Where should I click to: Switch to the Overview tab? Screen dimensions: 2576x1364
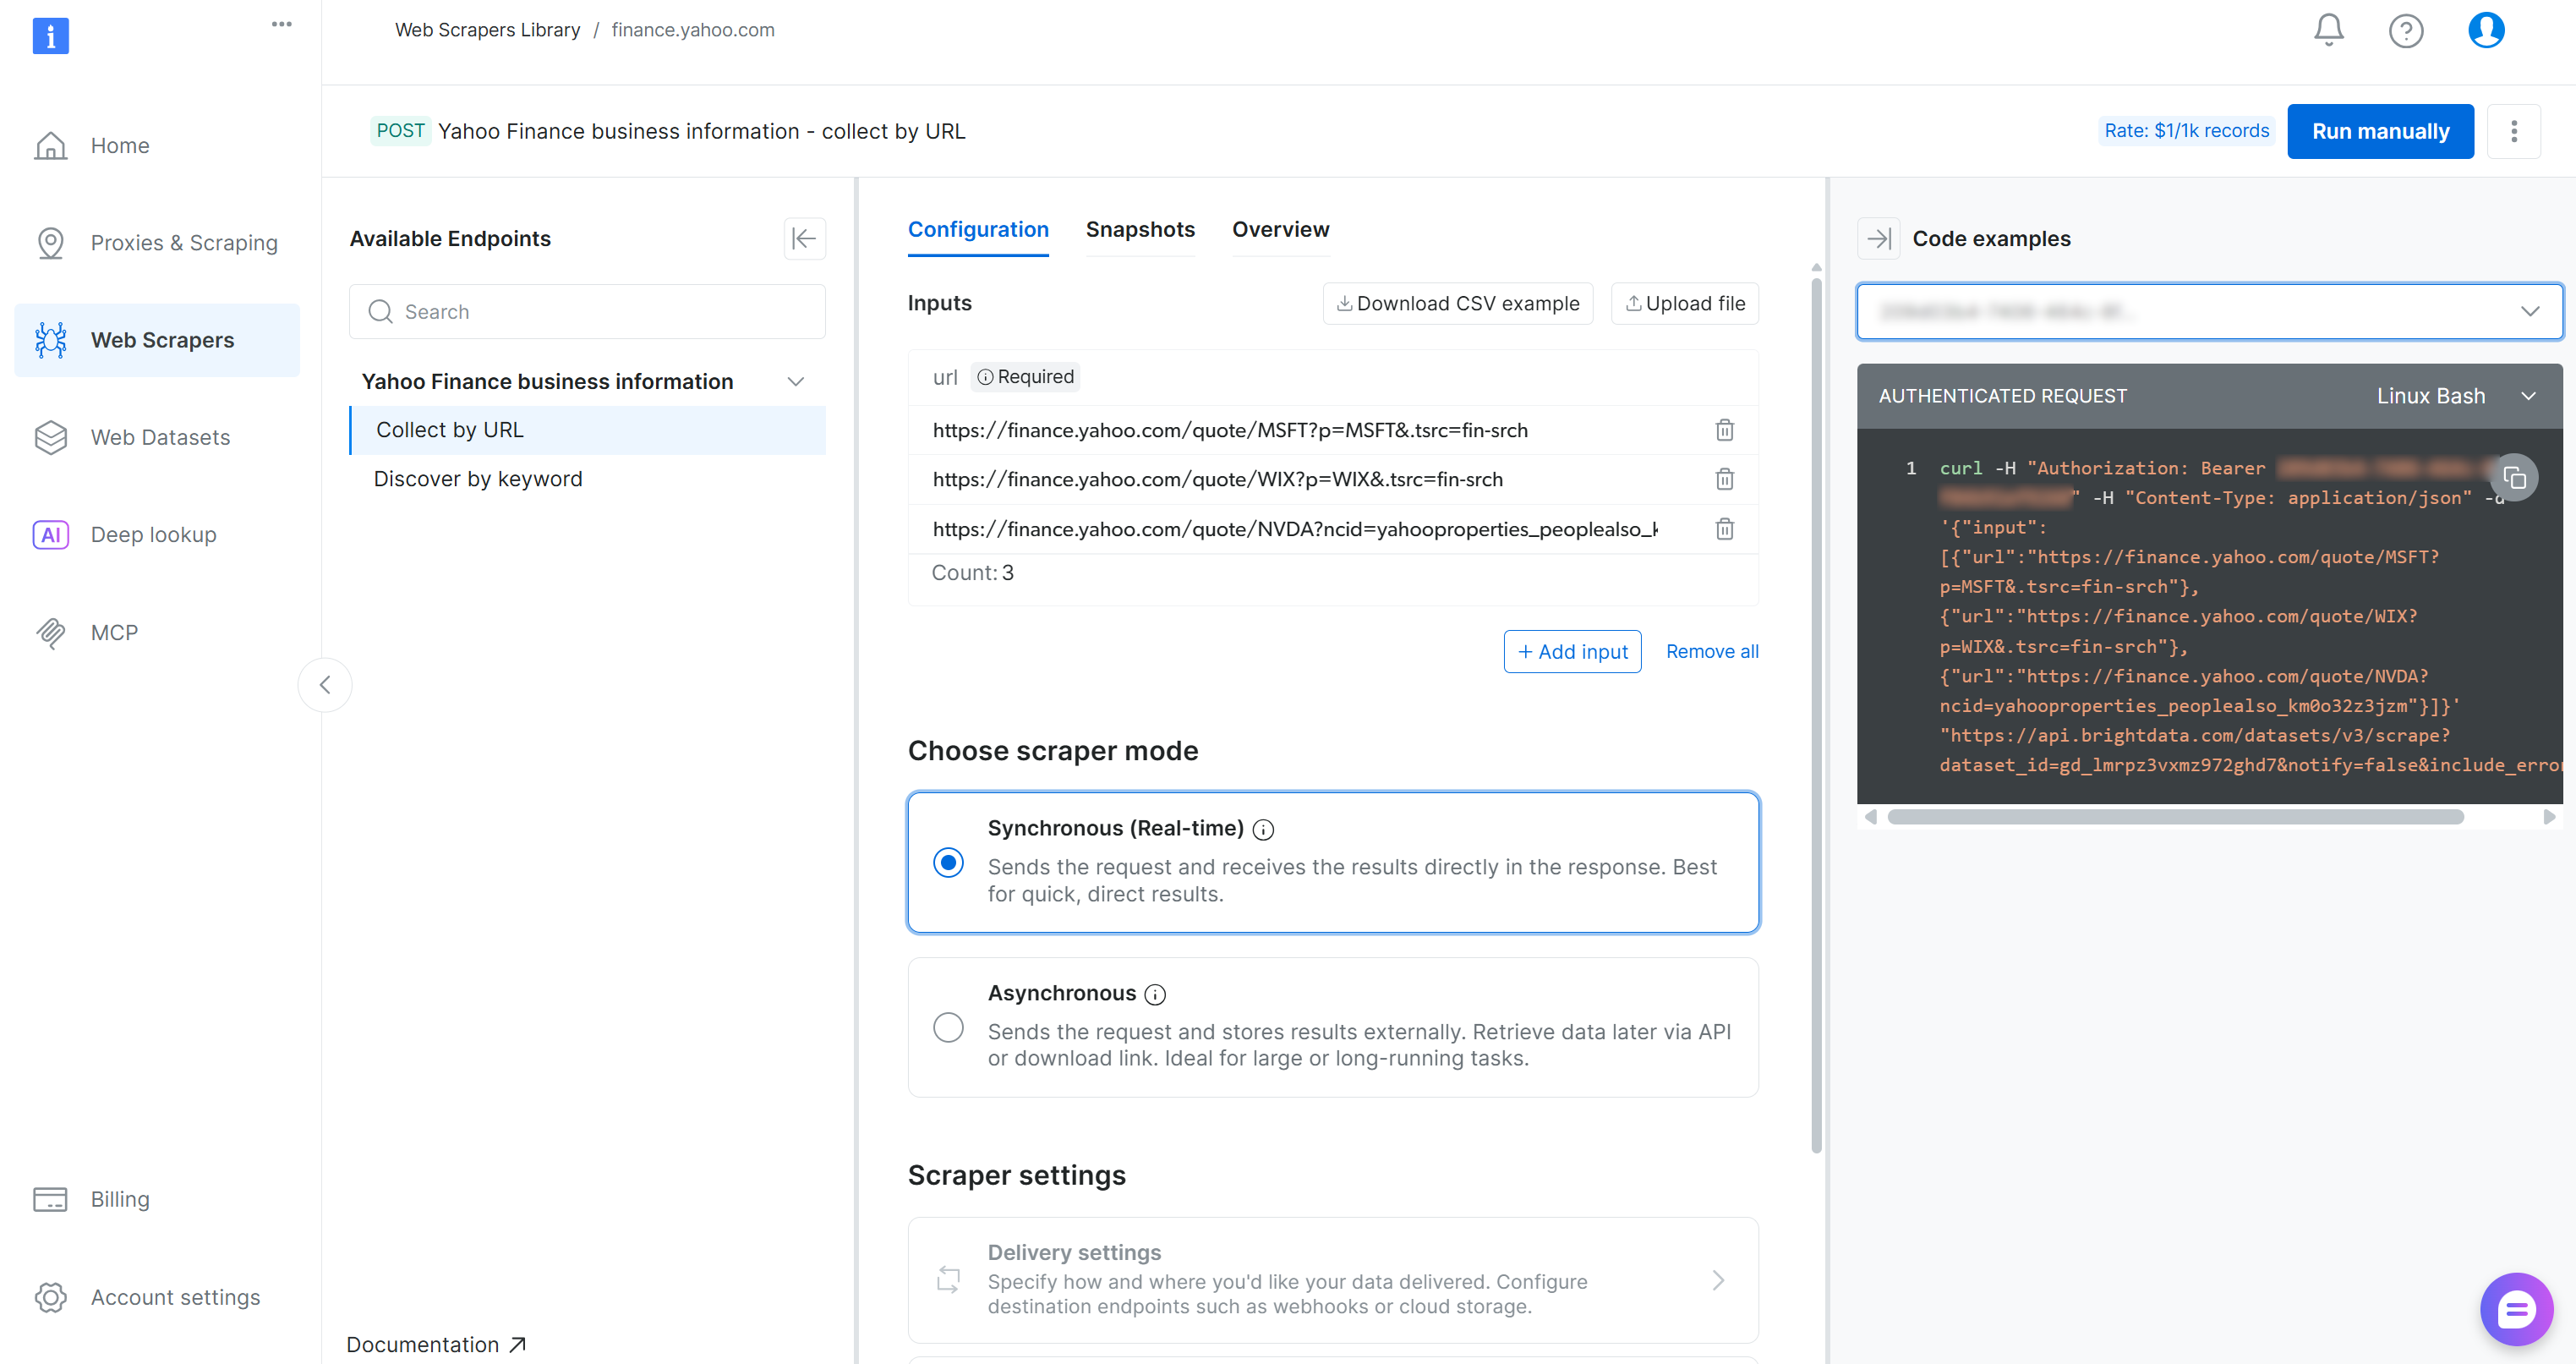click(x=1280, y=230)
